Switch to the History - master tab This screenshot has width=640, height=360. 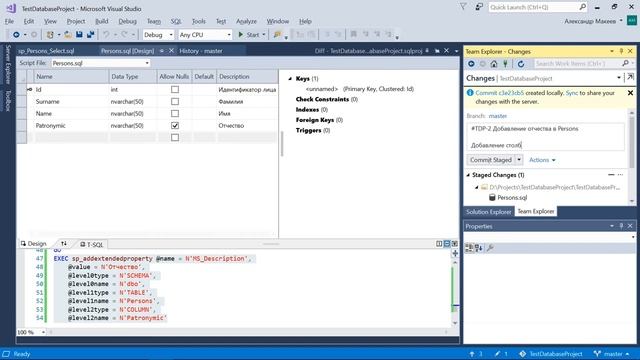[x=201, y=51]
